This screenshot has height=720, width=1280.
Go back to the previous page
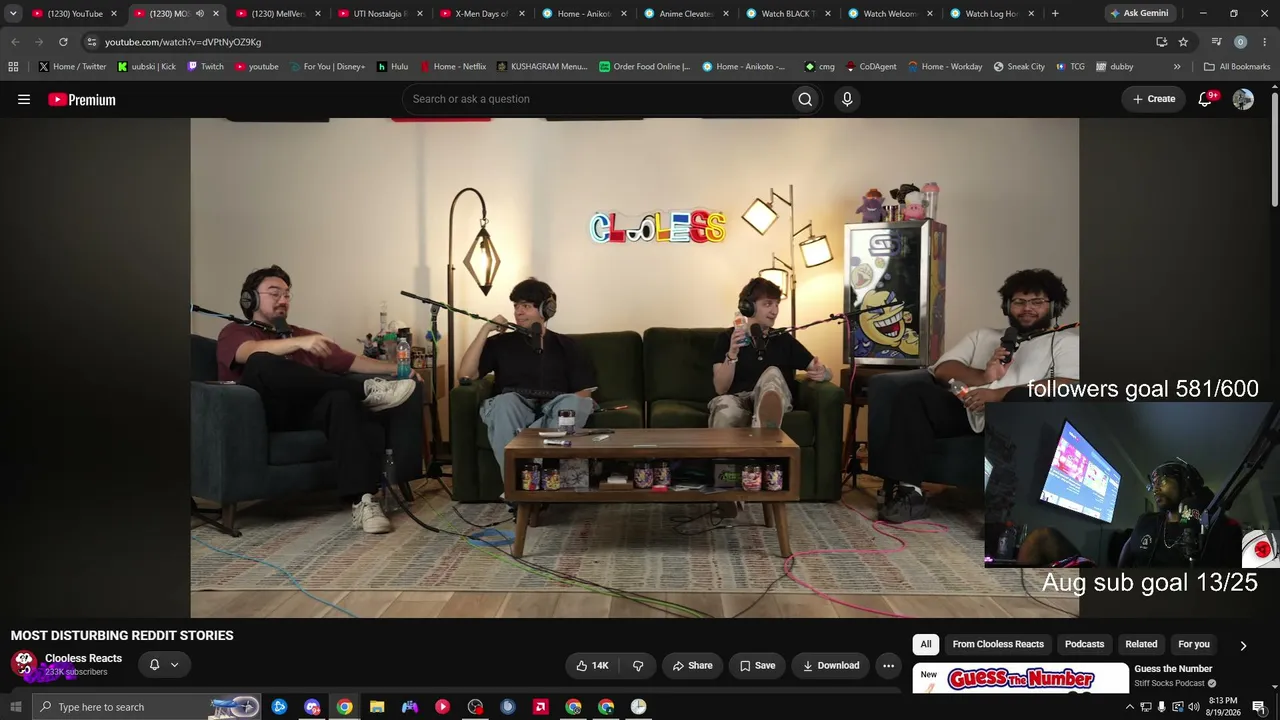(15, 42)
